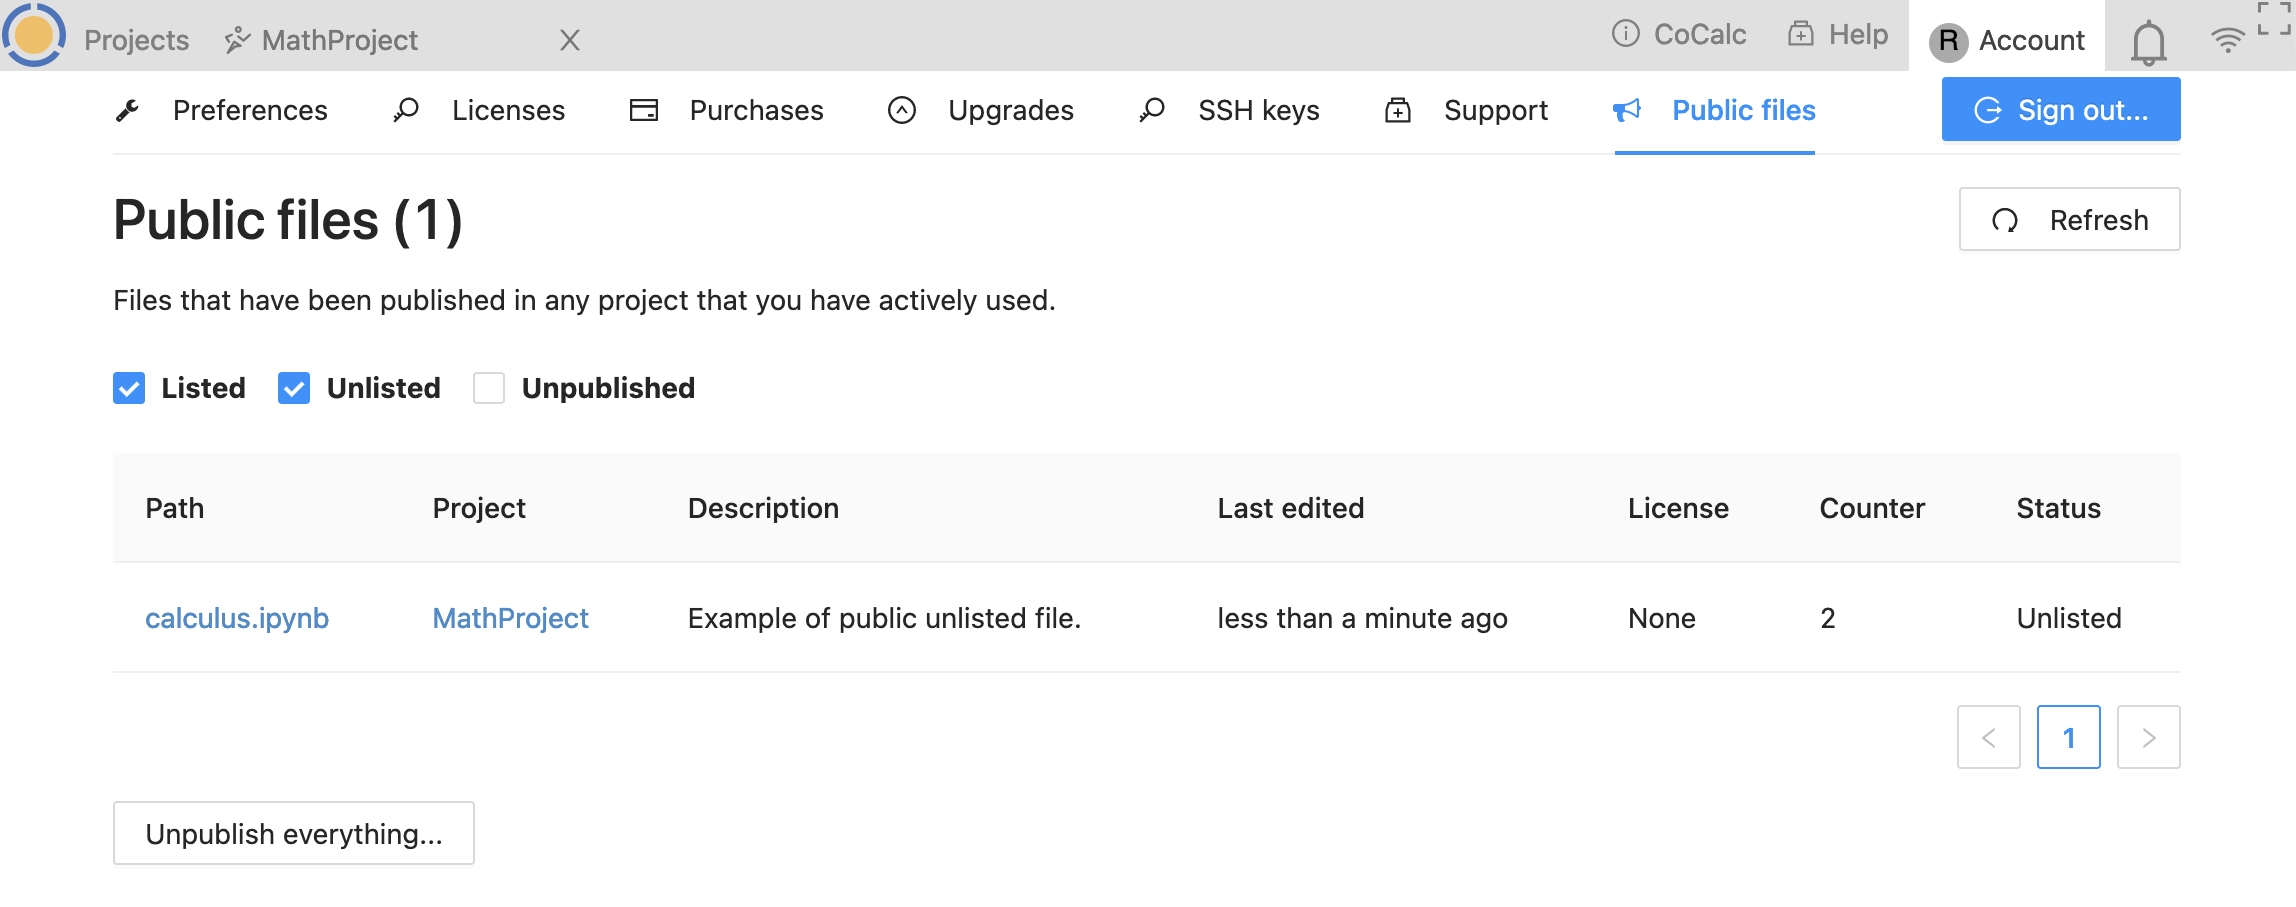
Task: Click the CoCalc logo icon
Action: coord(34,35)
